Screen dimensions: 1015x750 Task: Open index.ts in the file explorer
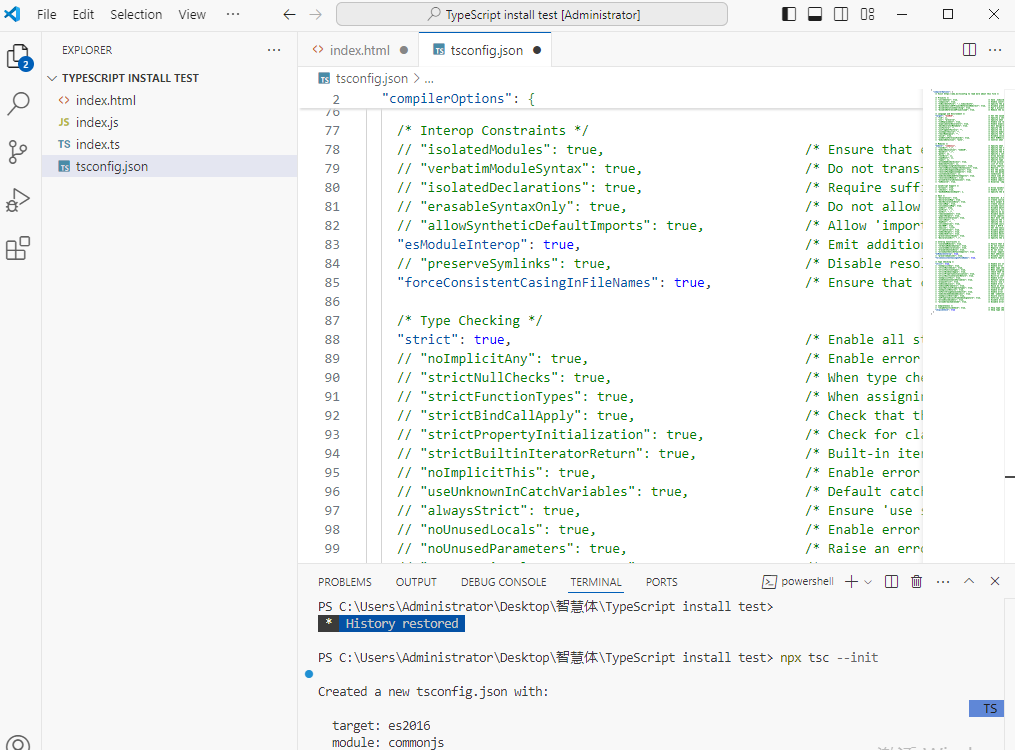98,144
